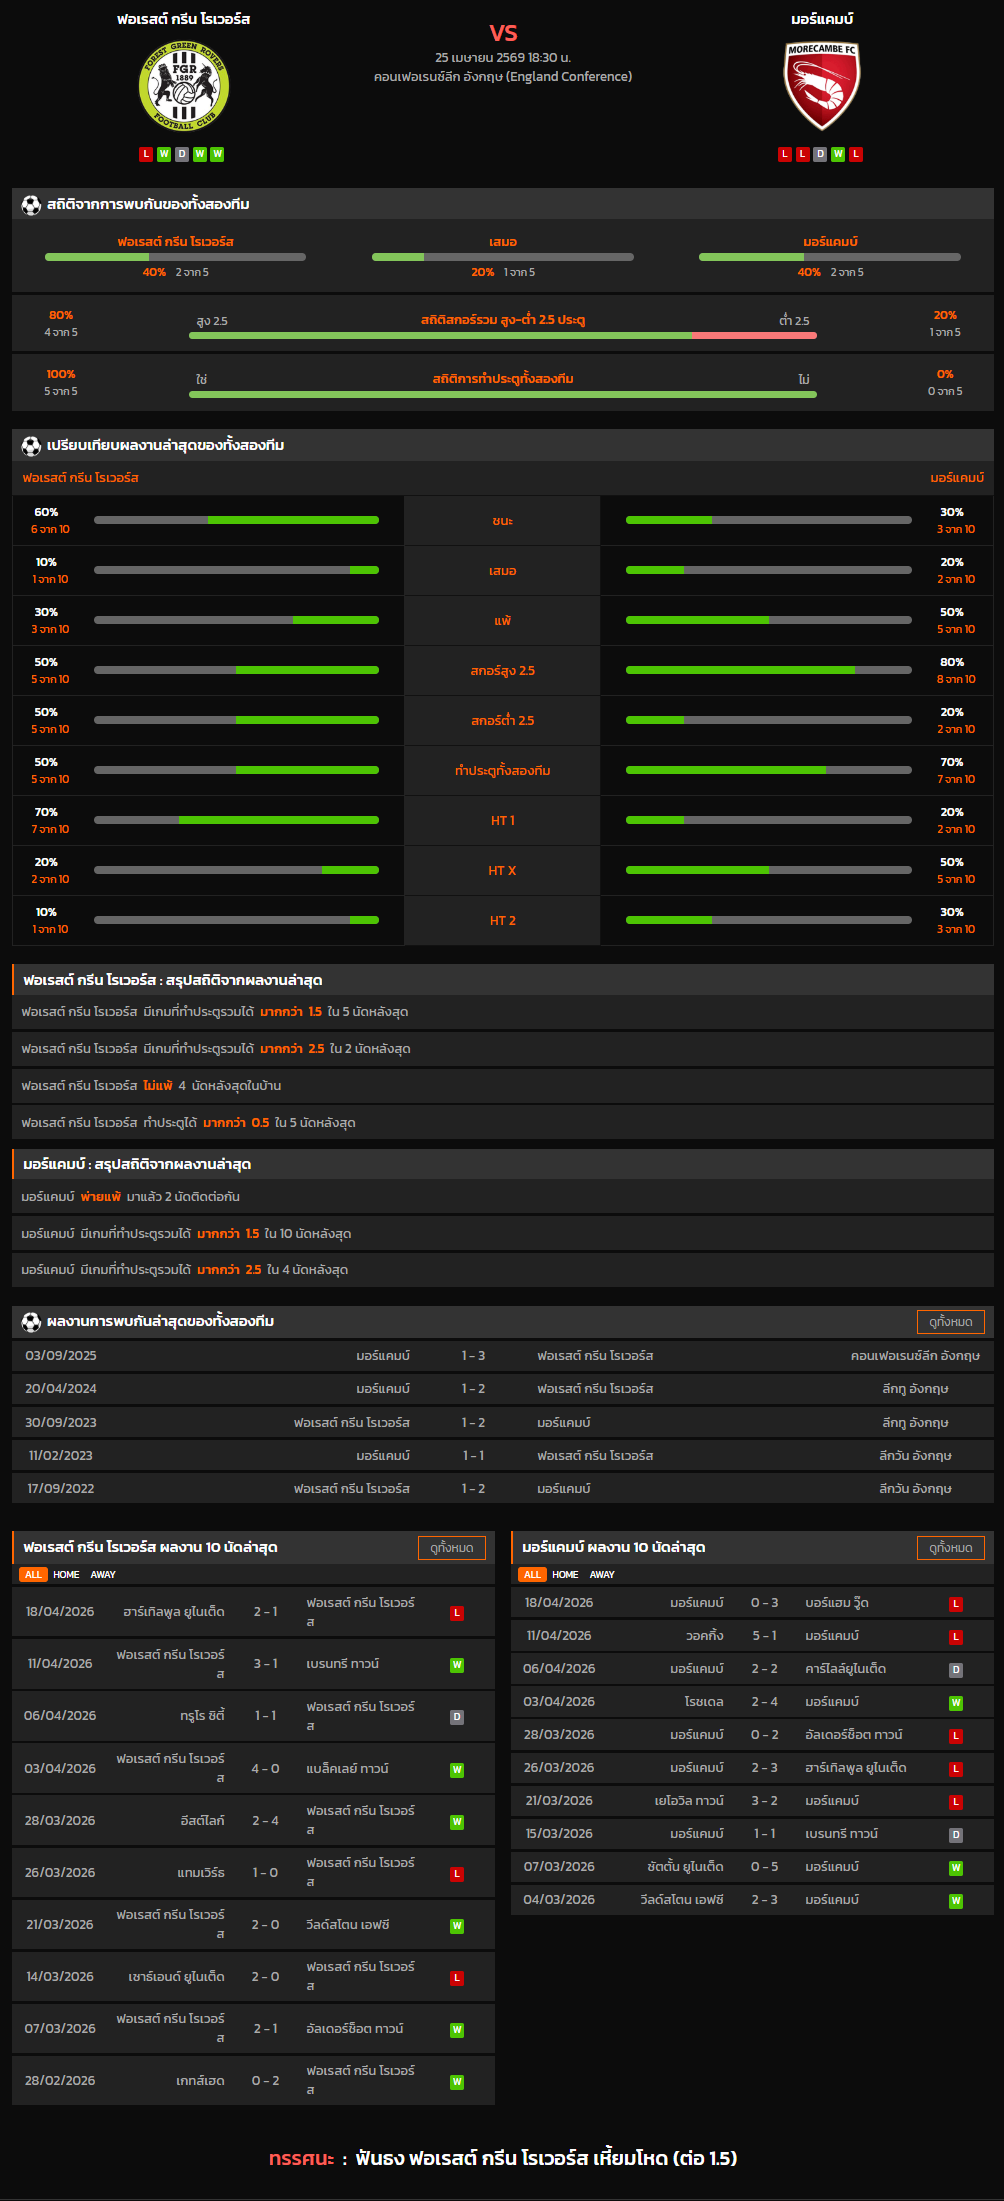Click soccer ball icon beside latest meetings header
Screen dimensions: 1004x2201
tap(31, 1322)
